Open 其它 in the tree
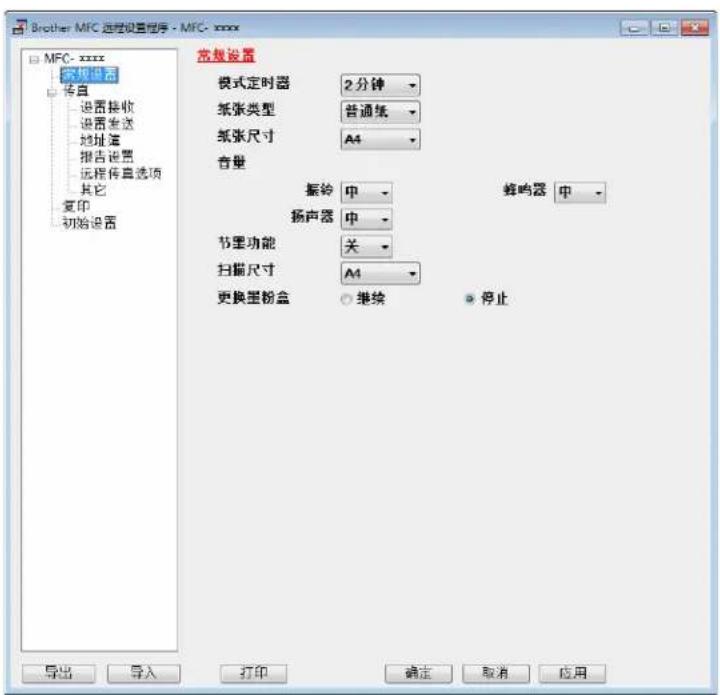 93,190
